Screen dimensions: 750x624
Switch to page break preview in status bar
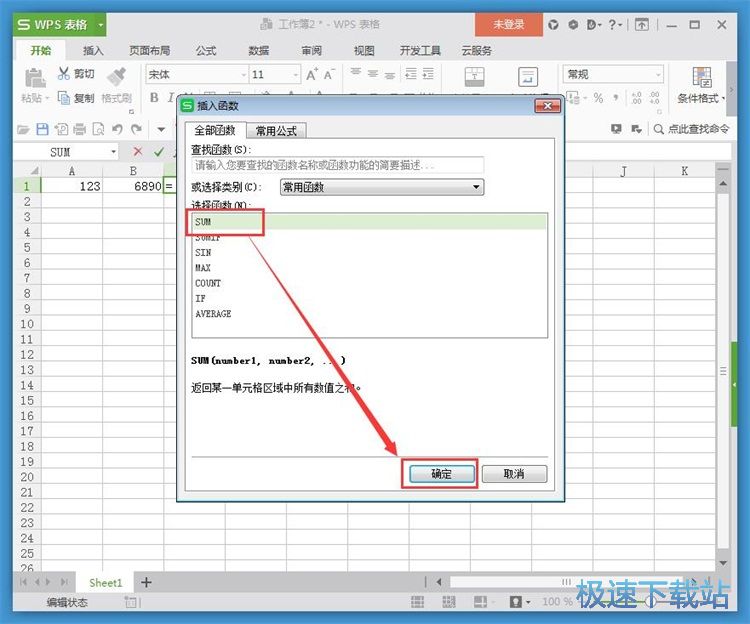click(x=449, y=602)
